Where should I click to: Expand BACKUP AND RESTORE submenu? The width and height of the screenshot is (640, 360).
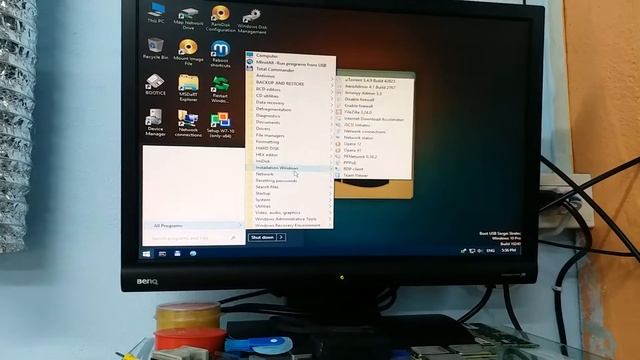[290, 83]
